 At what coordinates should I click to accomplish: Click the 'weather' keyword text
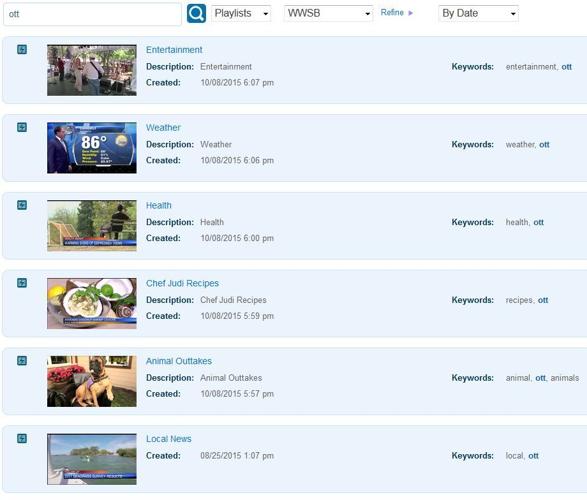point(520,144)
